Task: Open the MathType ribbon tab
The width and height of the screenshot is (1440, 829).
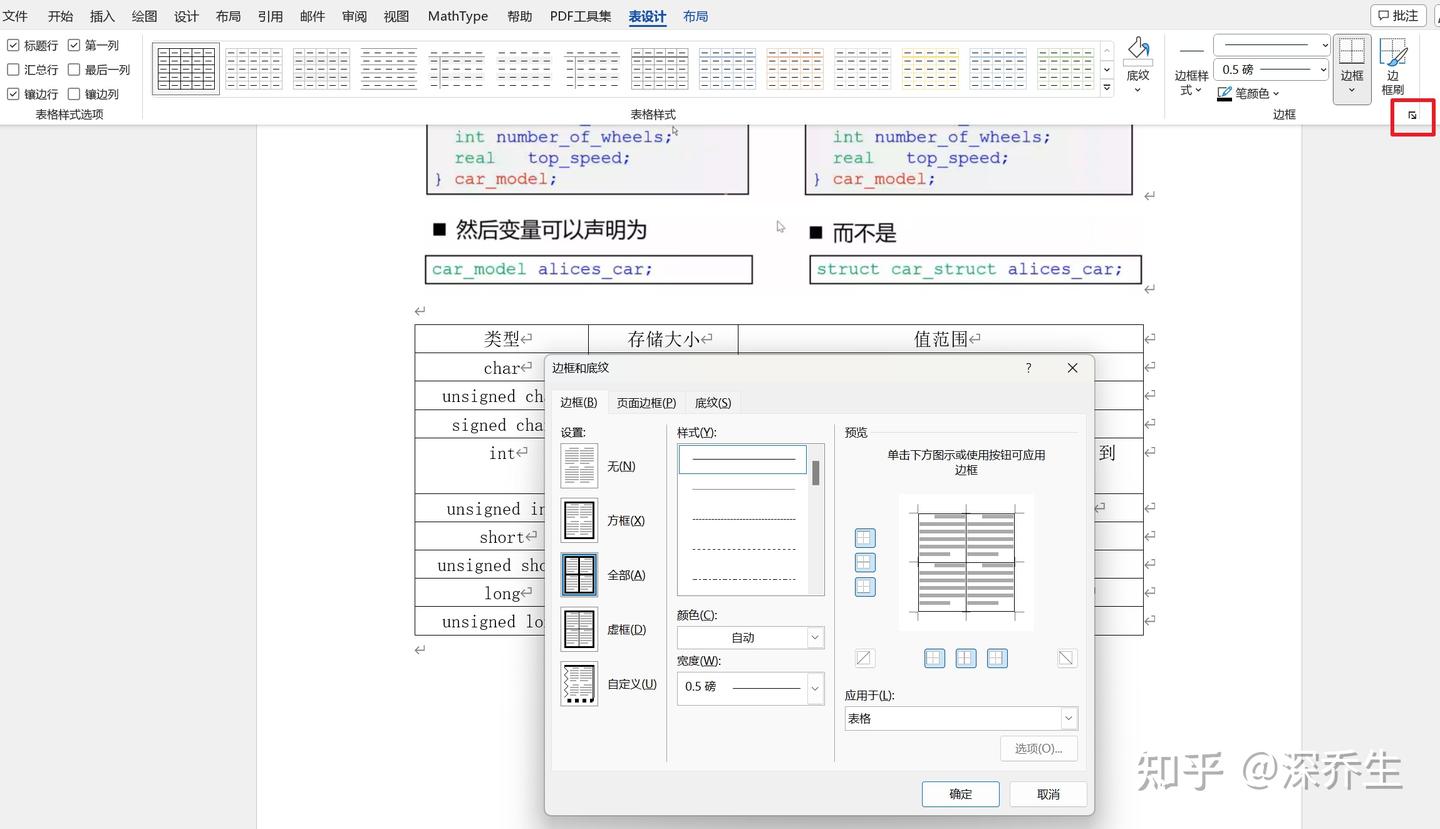Action: tap(458, 16)
